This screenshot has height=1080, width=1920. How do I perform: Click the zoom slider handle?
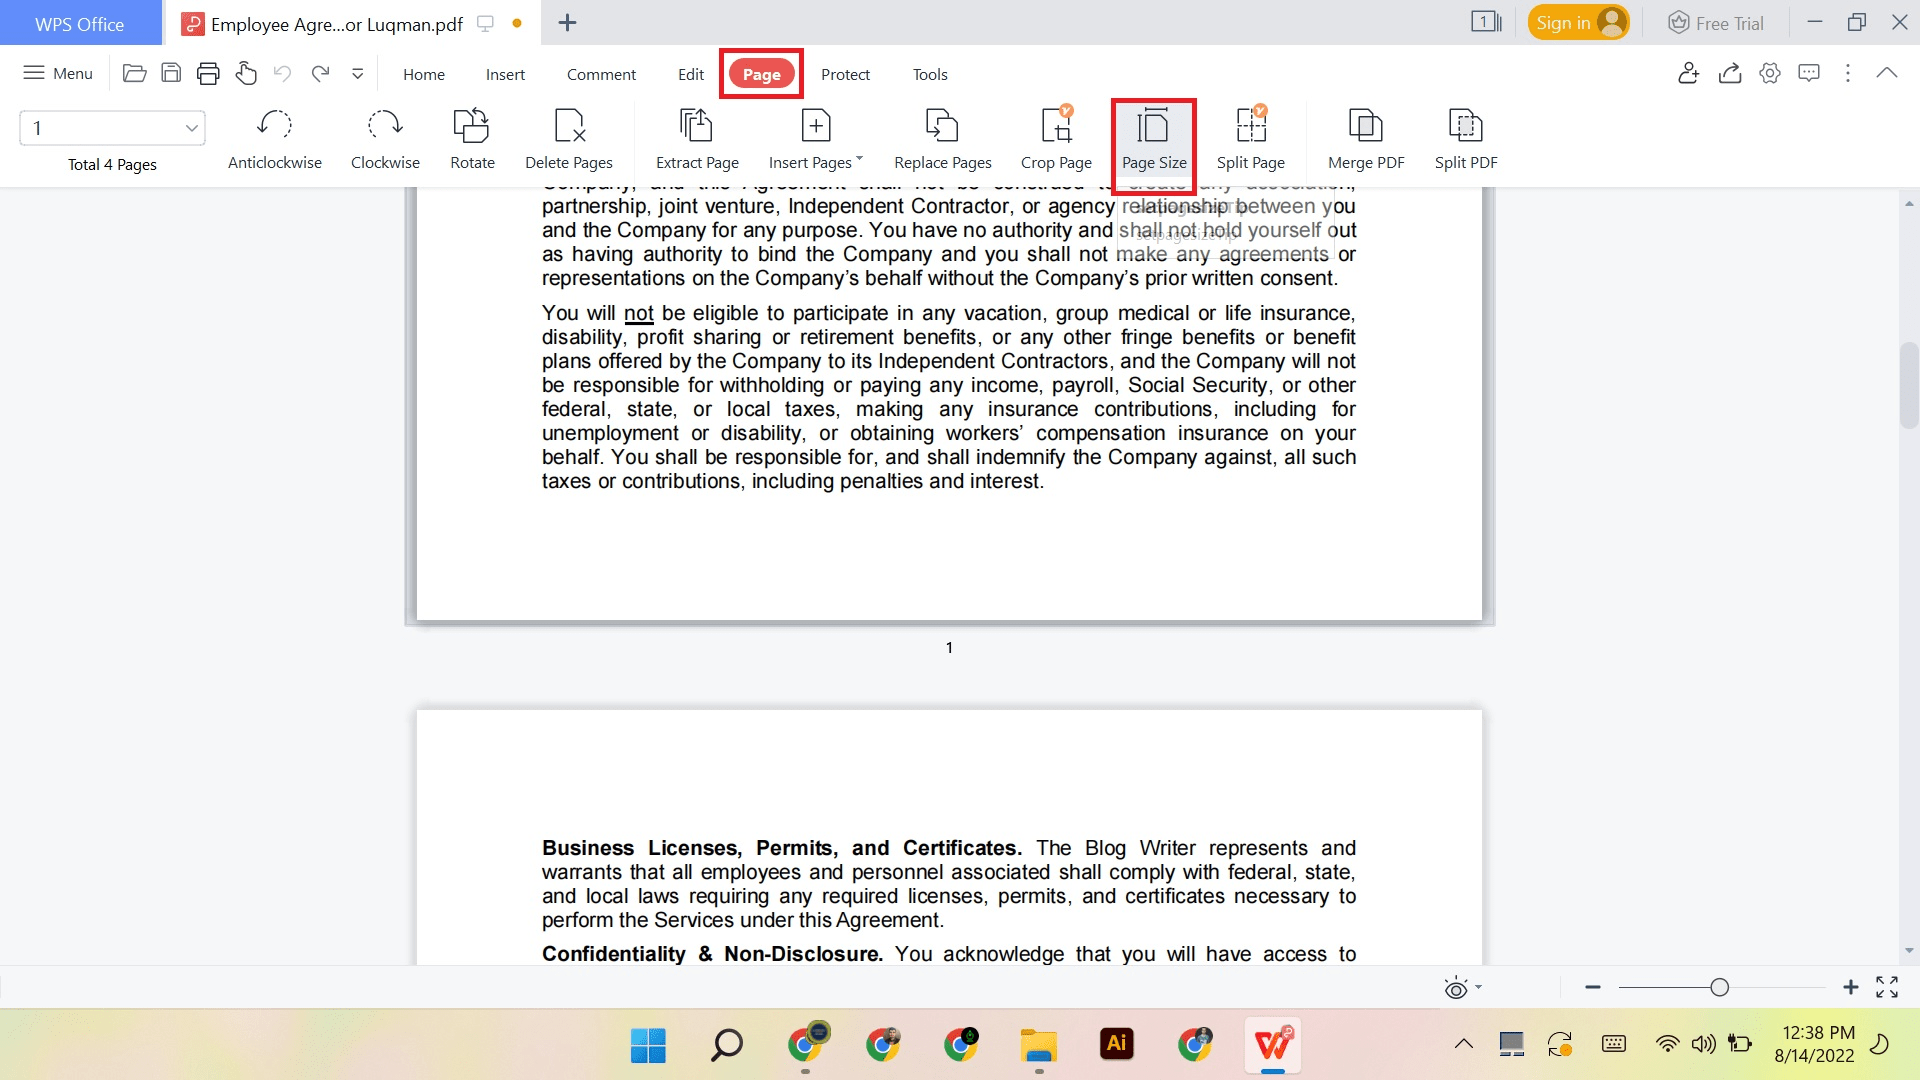(1719, 987)
